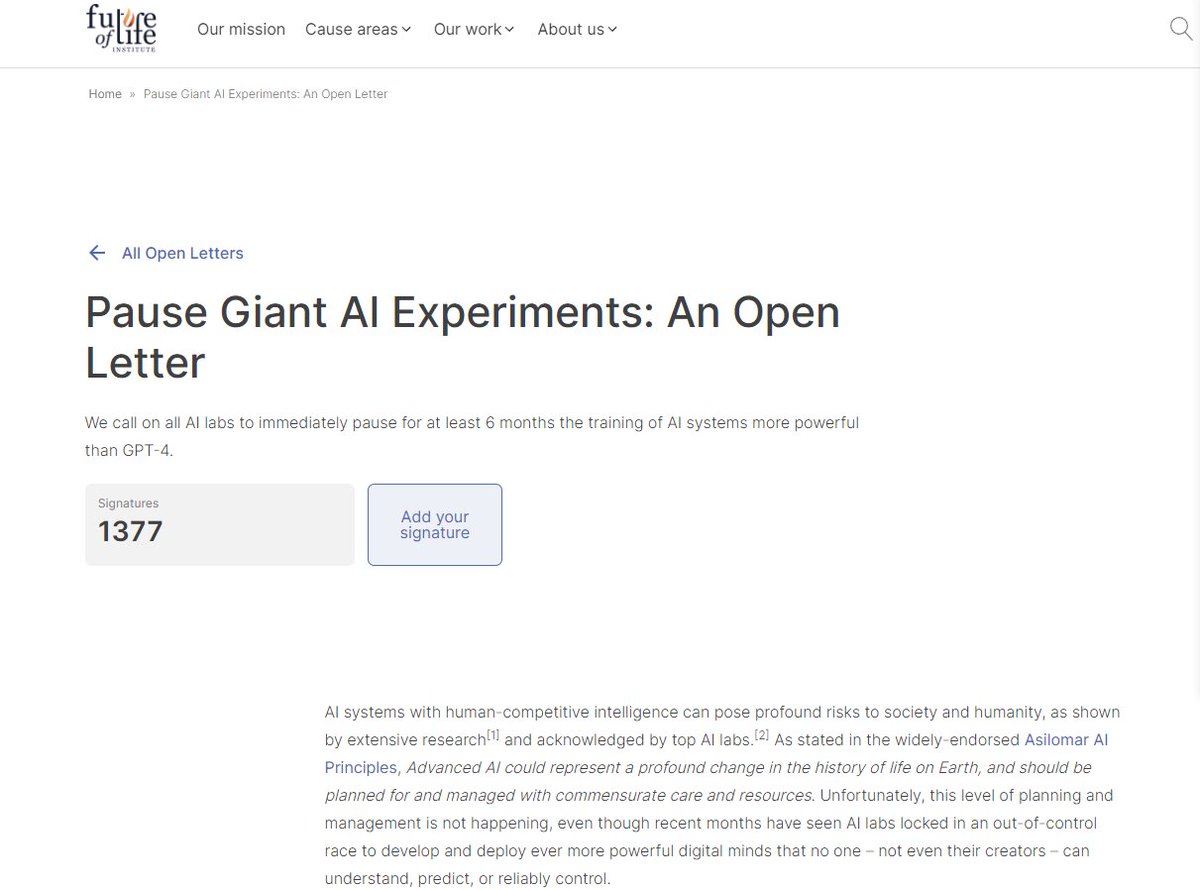Screen dimensions: 1200x890
Task: Open the Asilomar AI Principles link
Action: tap(717, 754)
